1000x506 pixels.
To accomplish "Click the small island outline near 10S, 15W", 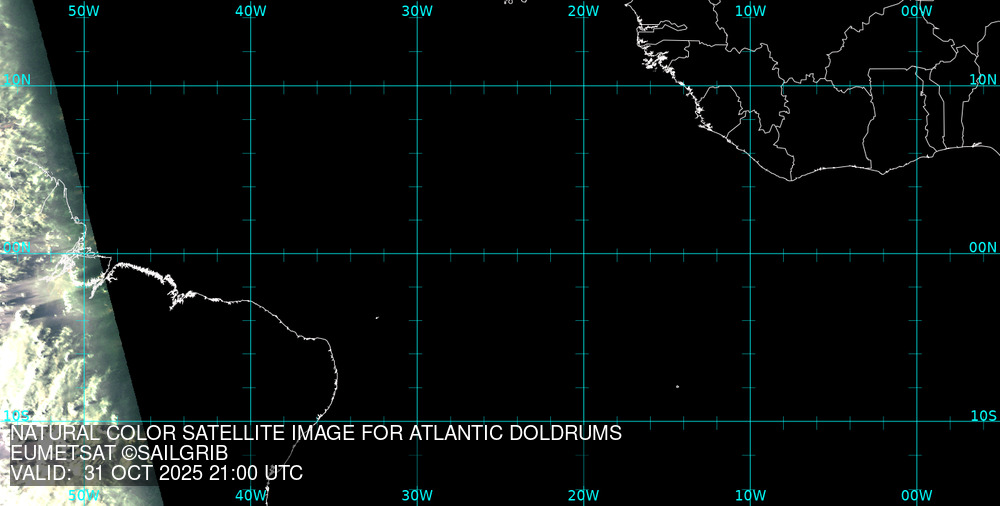I will coord(677,387).
